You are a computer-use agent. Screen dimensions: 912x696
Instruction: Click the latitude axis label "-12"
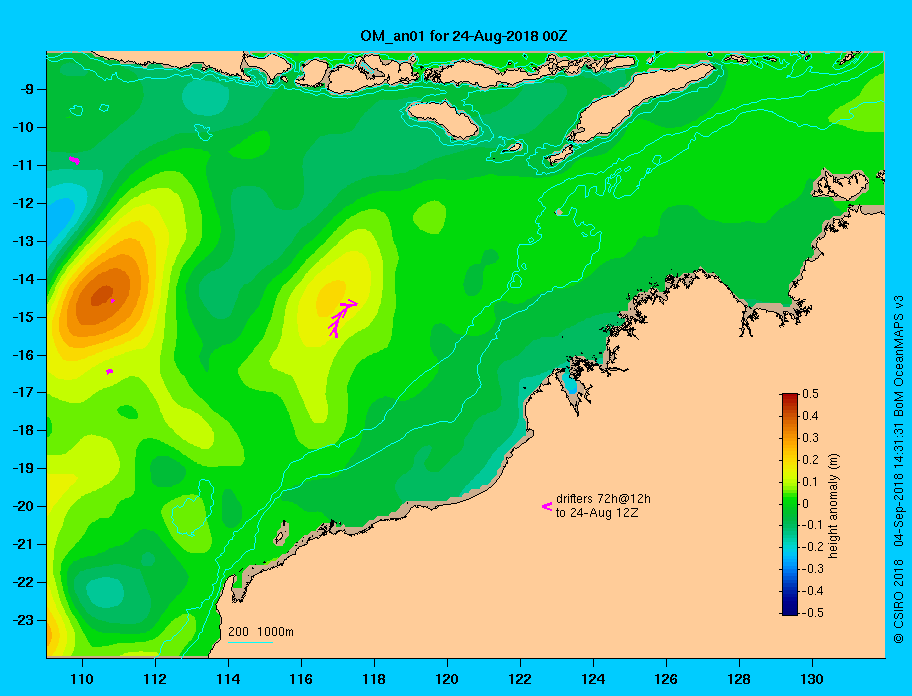pyautogui.click(x=23, y=204)
